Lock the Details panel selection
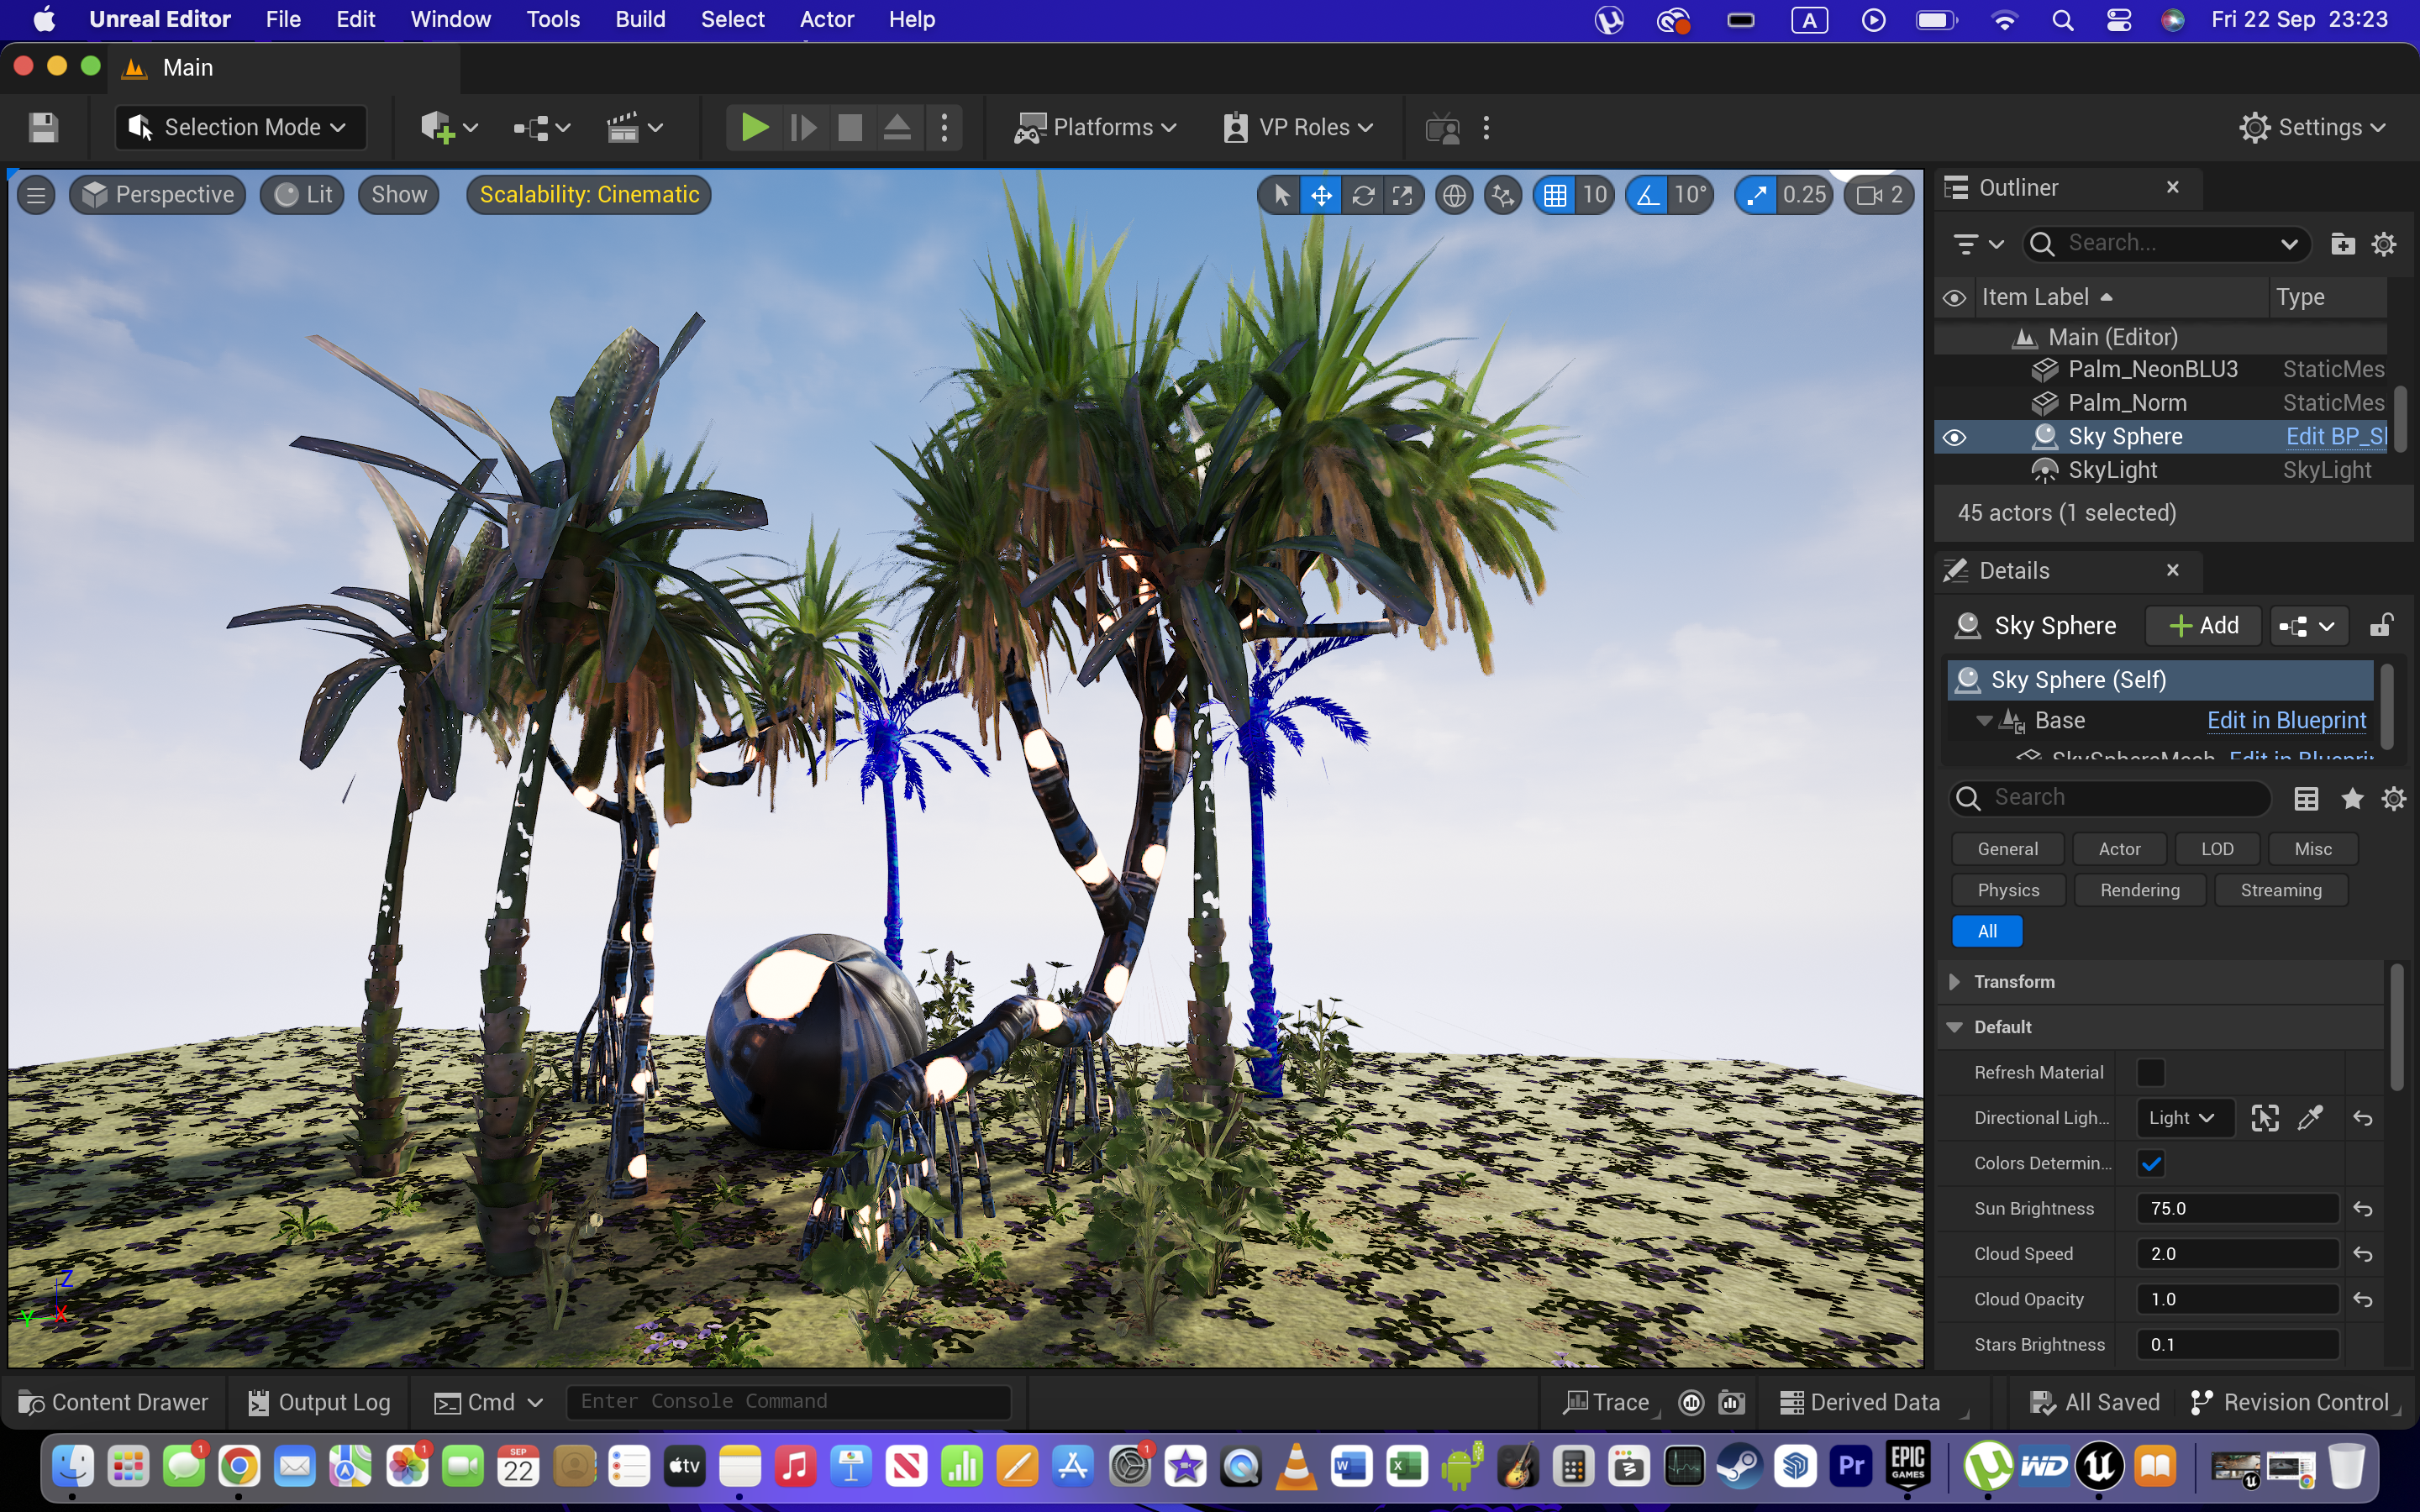 click(2381, 626)
